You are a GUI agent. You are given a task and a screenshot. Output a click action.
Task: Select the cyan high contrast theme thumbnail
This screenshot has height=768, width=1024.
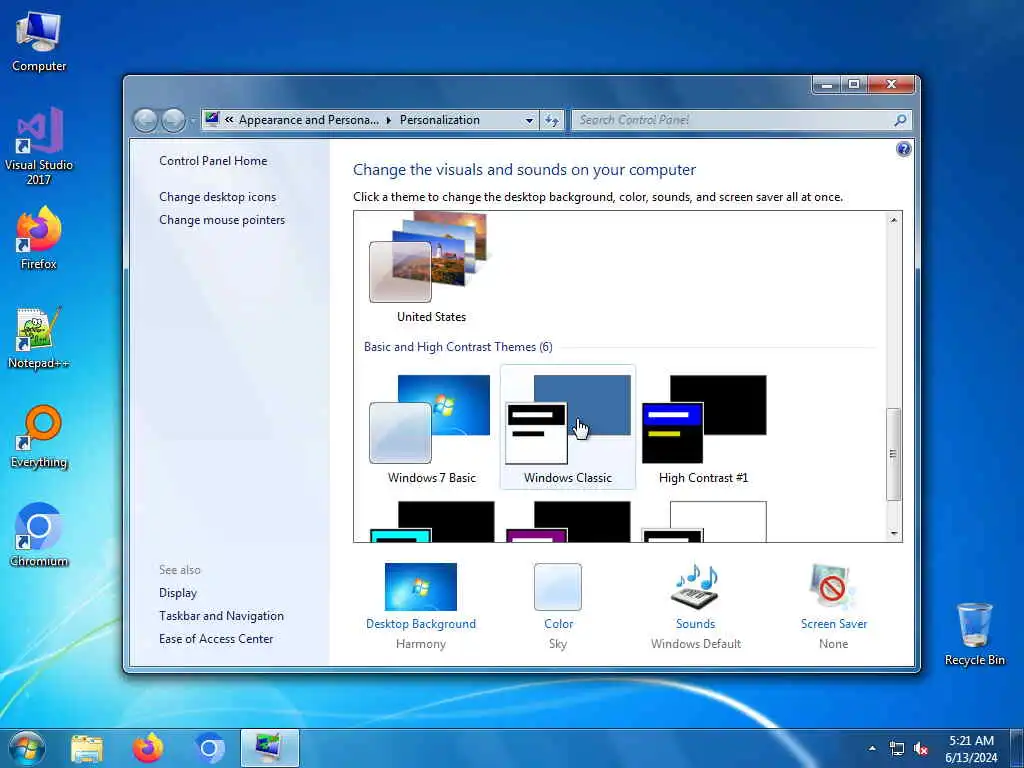click(x=431, y=522)
